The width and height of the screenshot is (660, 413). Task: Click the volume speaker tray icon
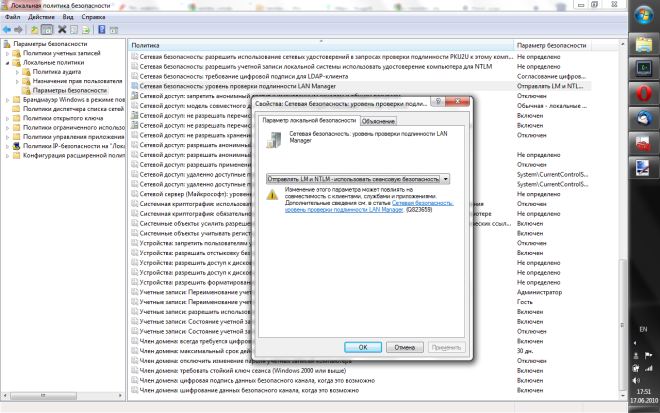coord(636,381)
